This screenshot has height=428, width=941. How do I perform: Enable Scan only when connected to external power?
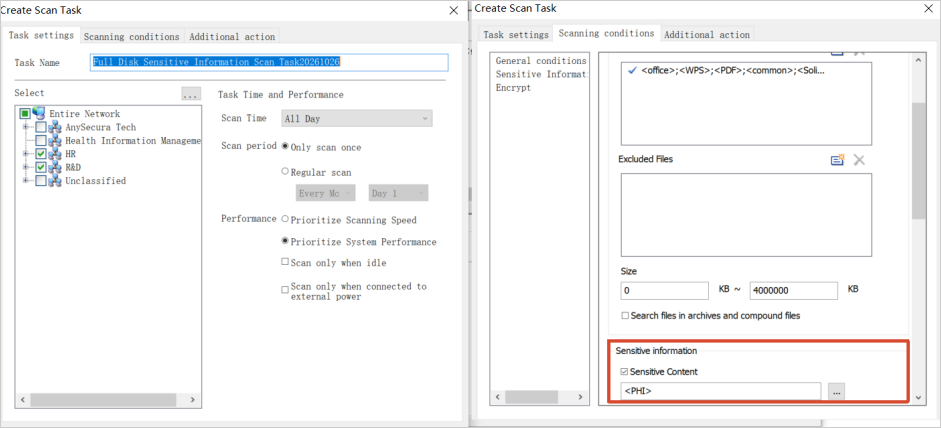tap(285, 290)
